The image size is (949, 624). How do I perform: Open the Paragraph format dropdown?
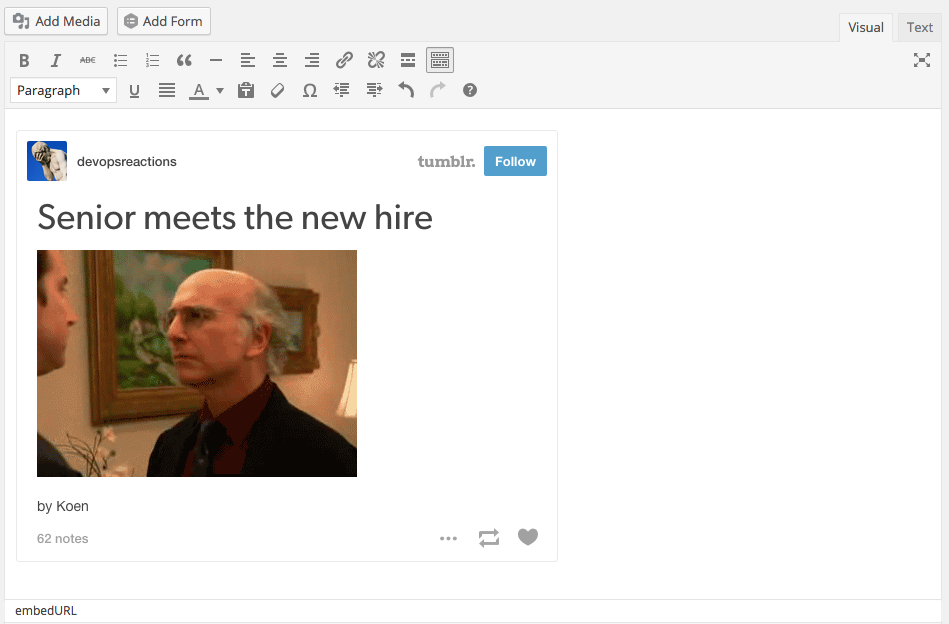pyautogui.click(x=63, y=91)
